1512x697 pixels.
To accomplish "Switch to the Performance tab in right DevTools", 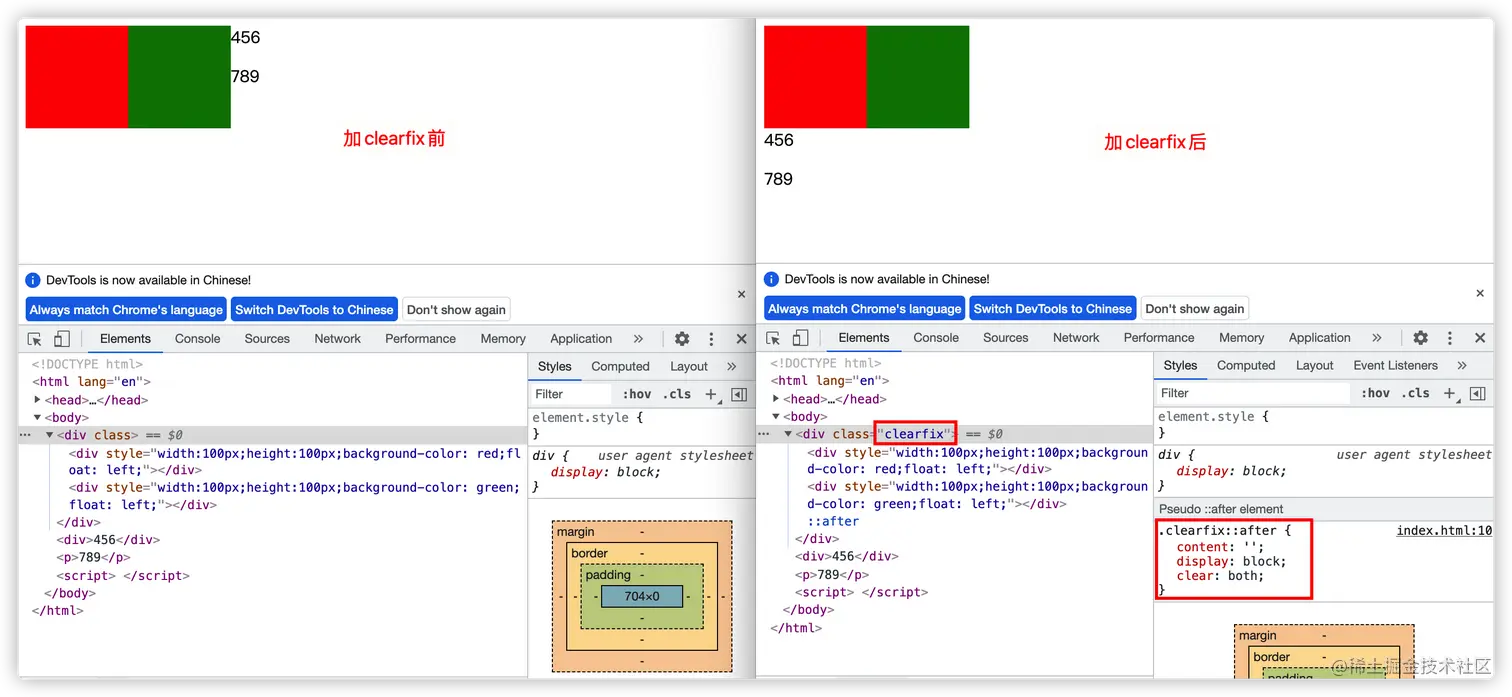I will click(1159, 338).
